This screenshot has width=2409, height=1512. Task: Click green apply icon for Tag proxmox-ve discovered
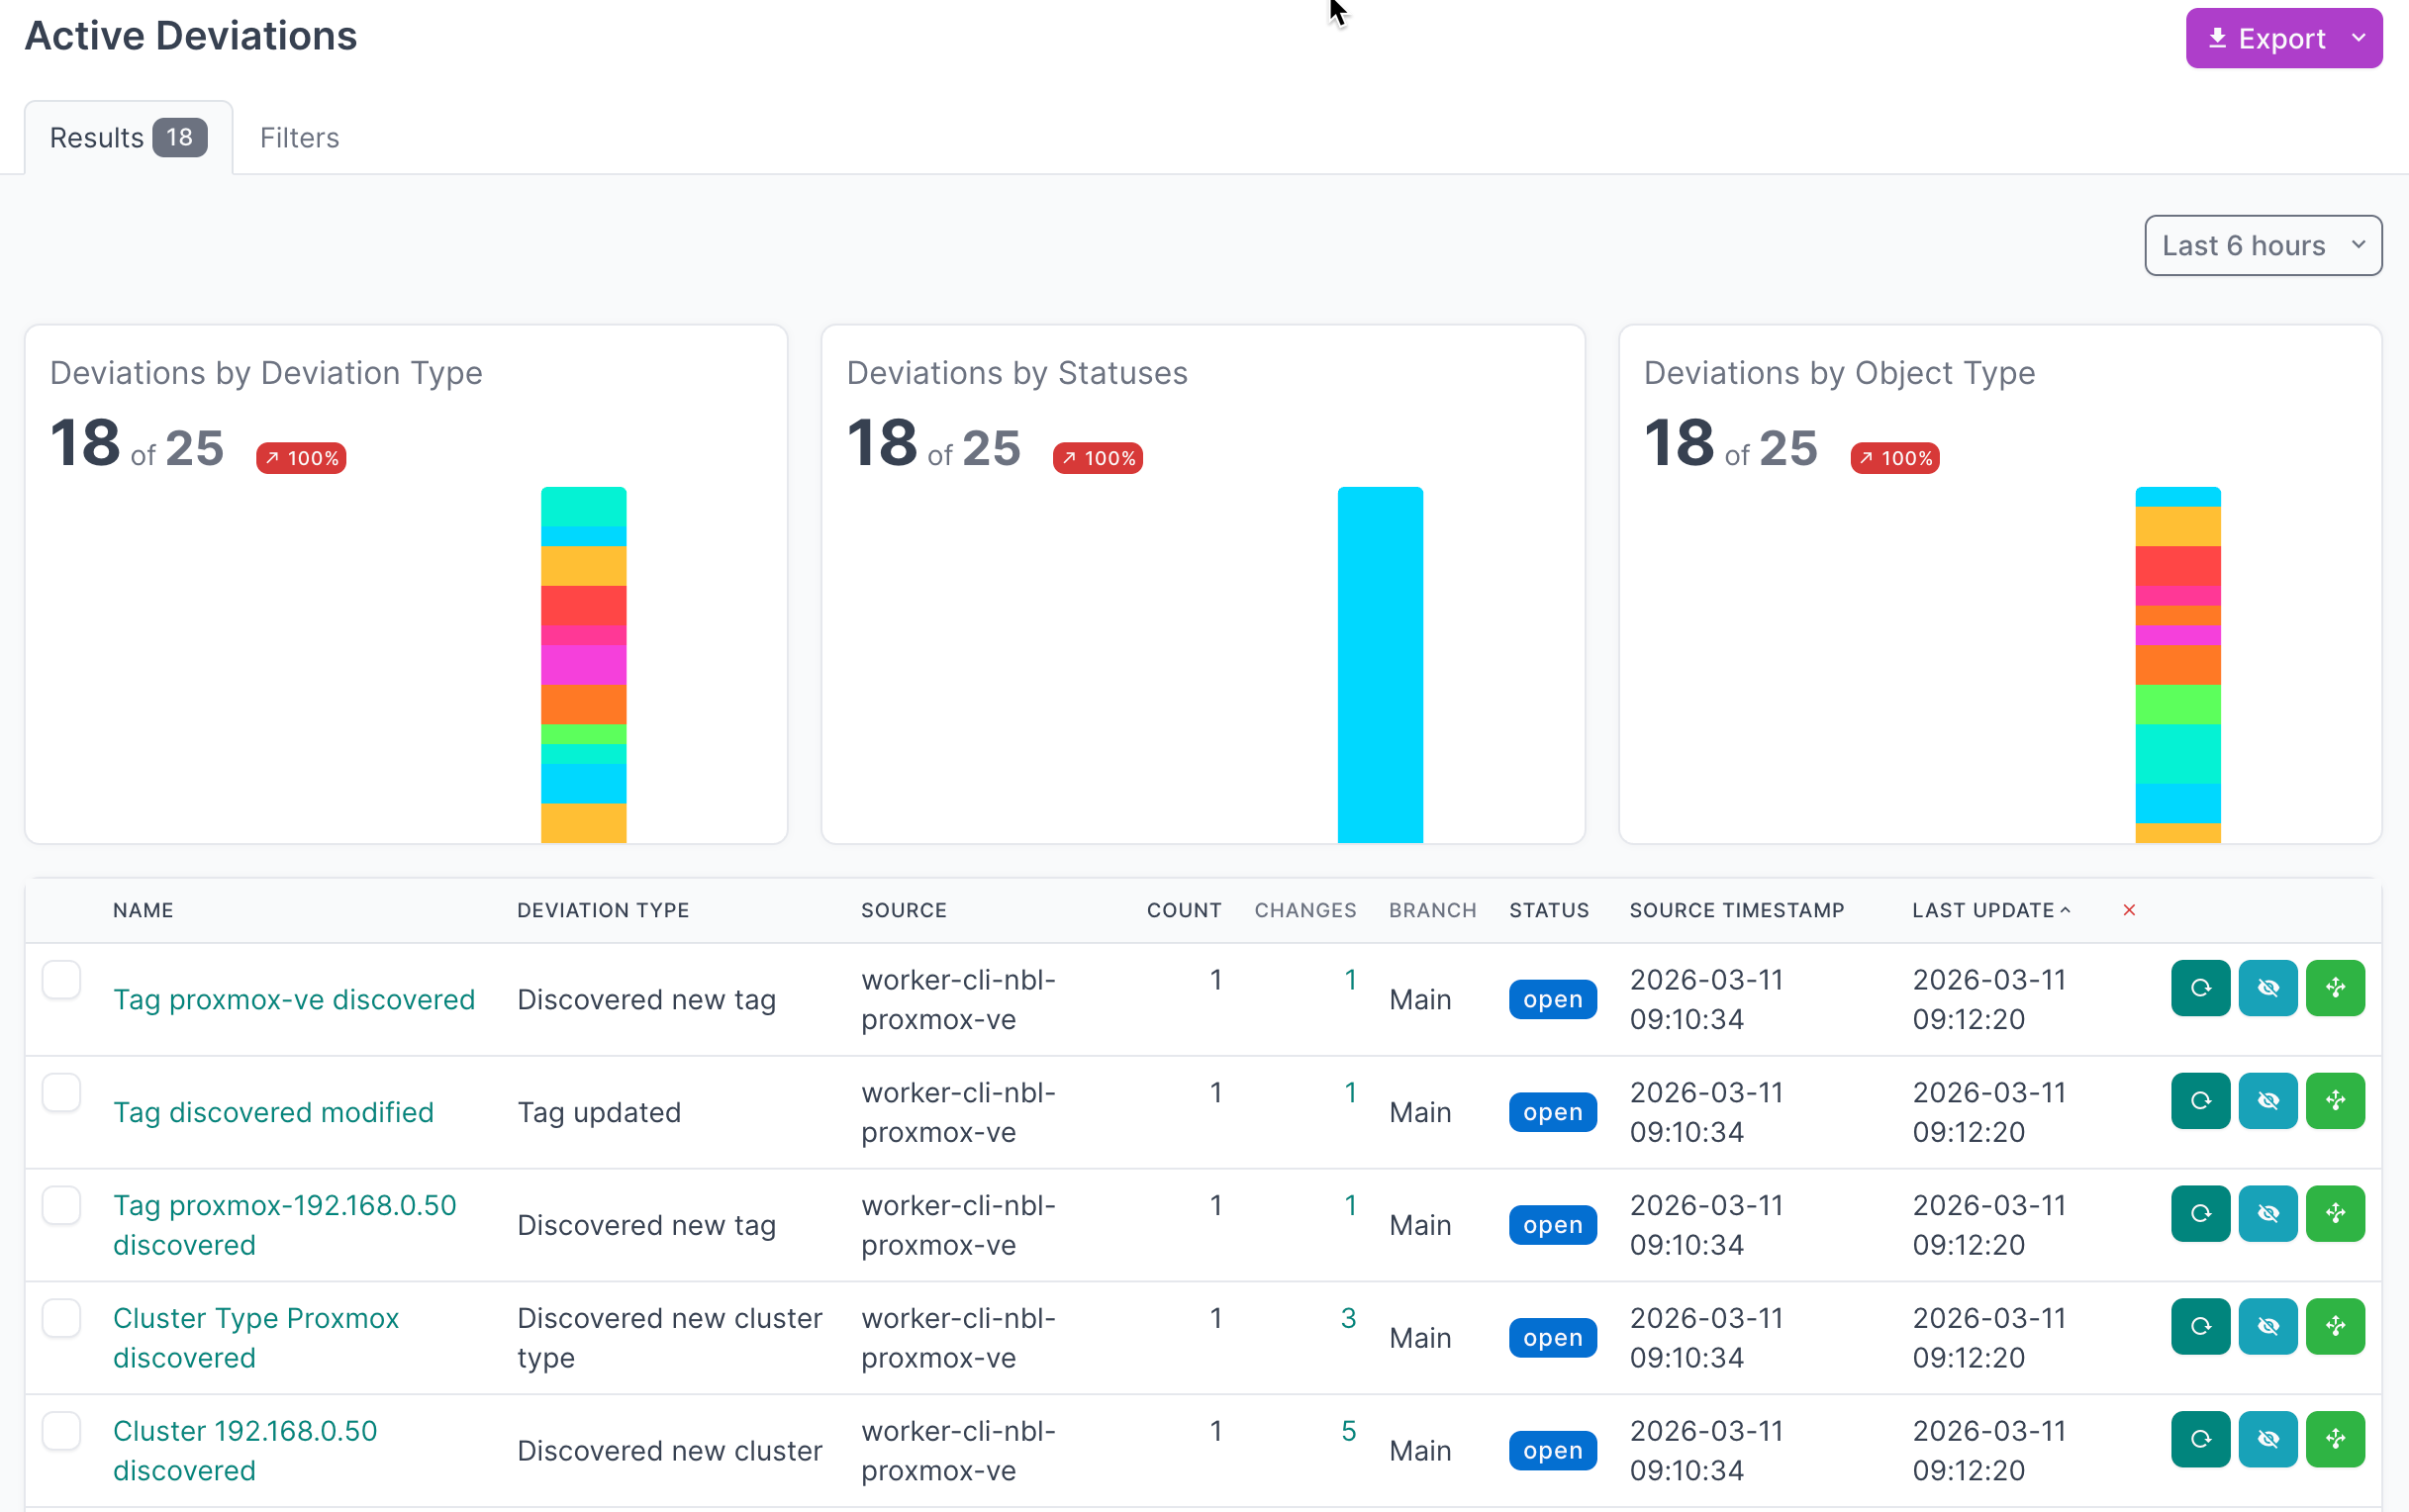click(2335, 988)
